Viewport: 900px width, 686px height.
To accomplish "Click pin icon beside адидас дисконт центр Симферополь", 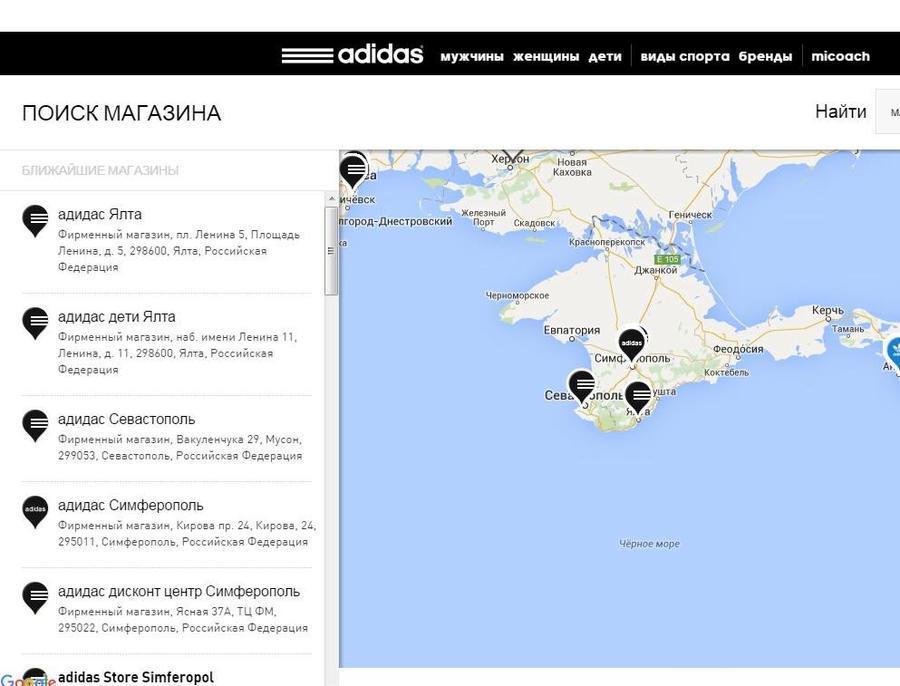I will pyautogui.click(x=35, y=598).
